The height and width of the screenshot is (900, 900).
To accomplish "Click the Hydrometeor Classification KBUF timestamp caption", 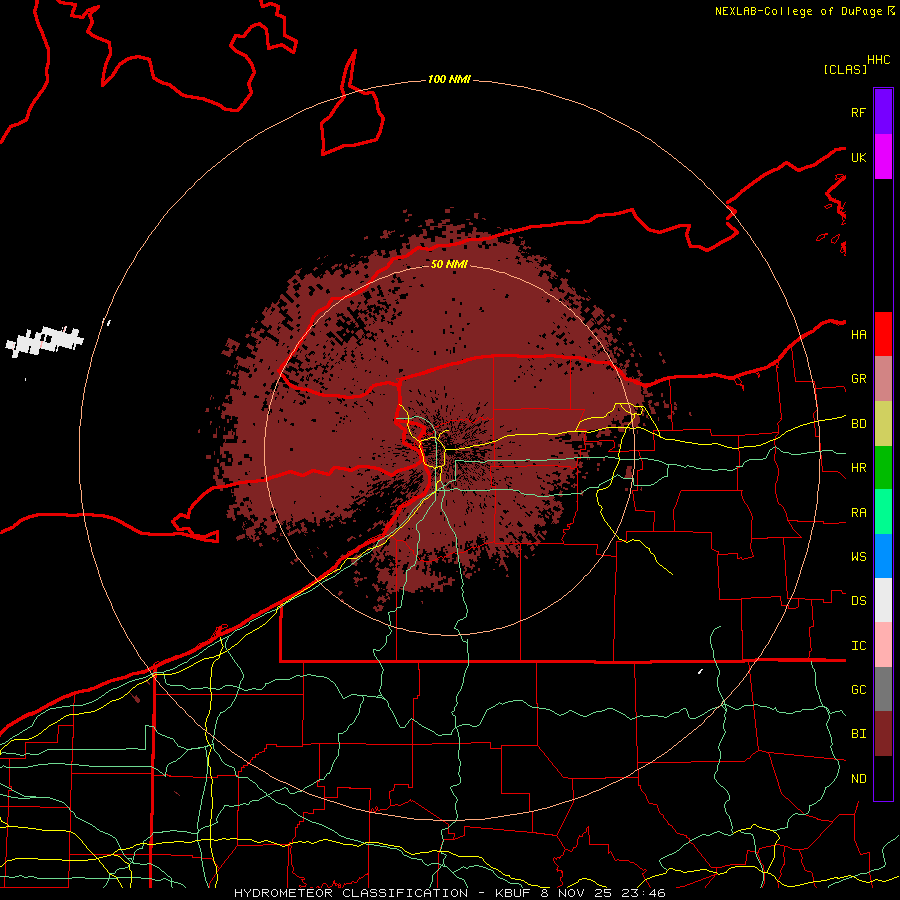I will point(449,893).
